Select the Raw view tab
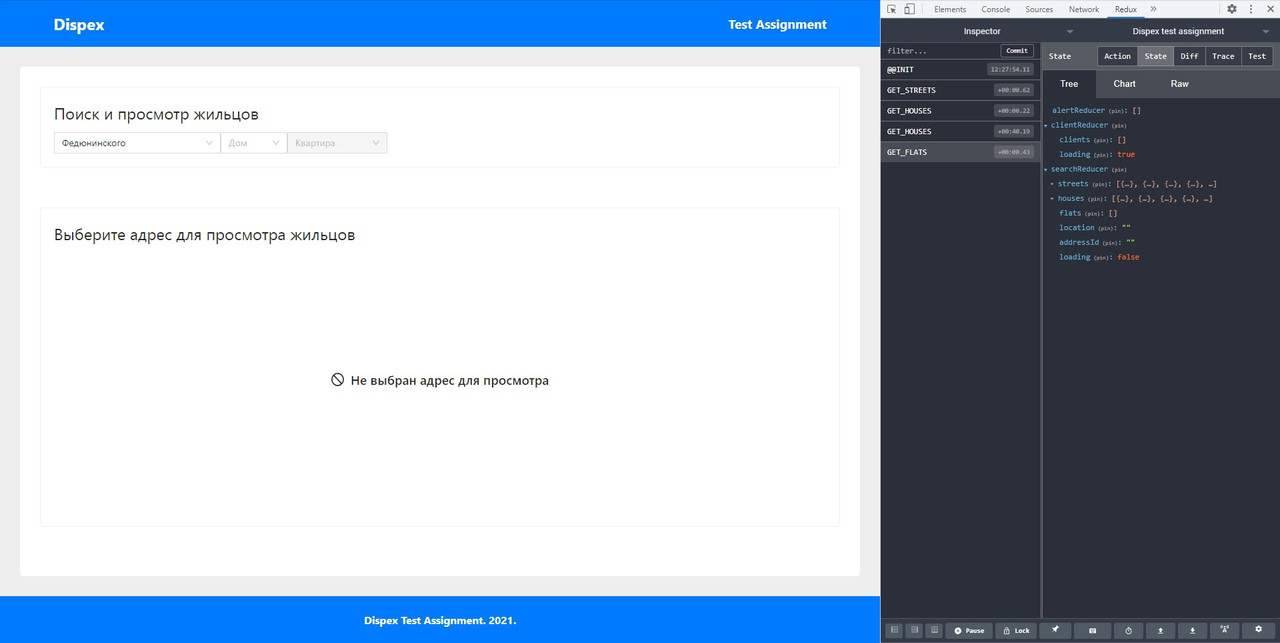The image size is (1280, 643). (1180, 84)
